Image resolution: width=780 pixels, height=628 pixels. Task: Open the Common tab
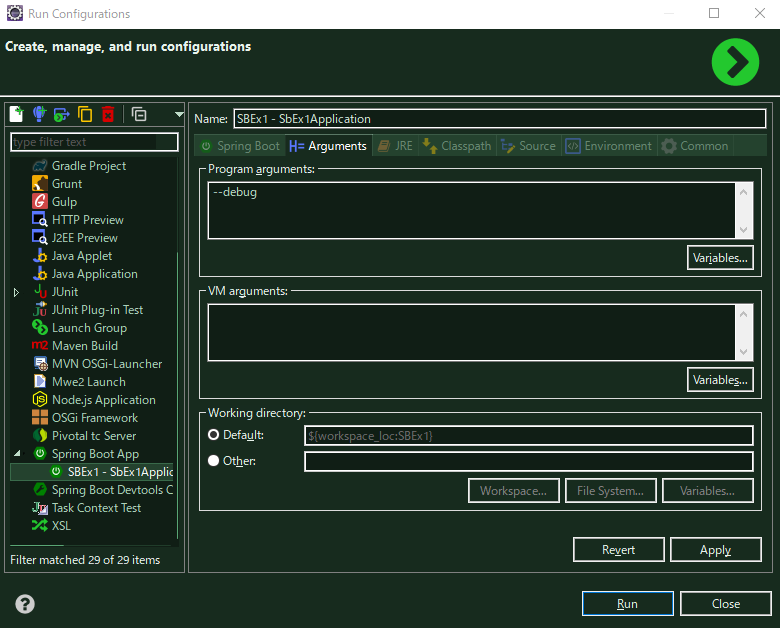click(695, 146)
